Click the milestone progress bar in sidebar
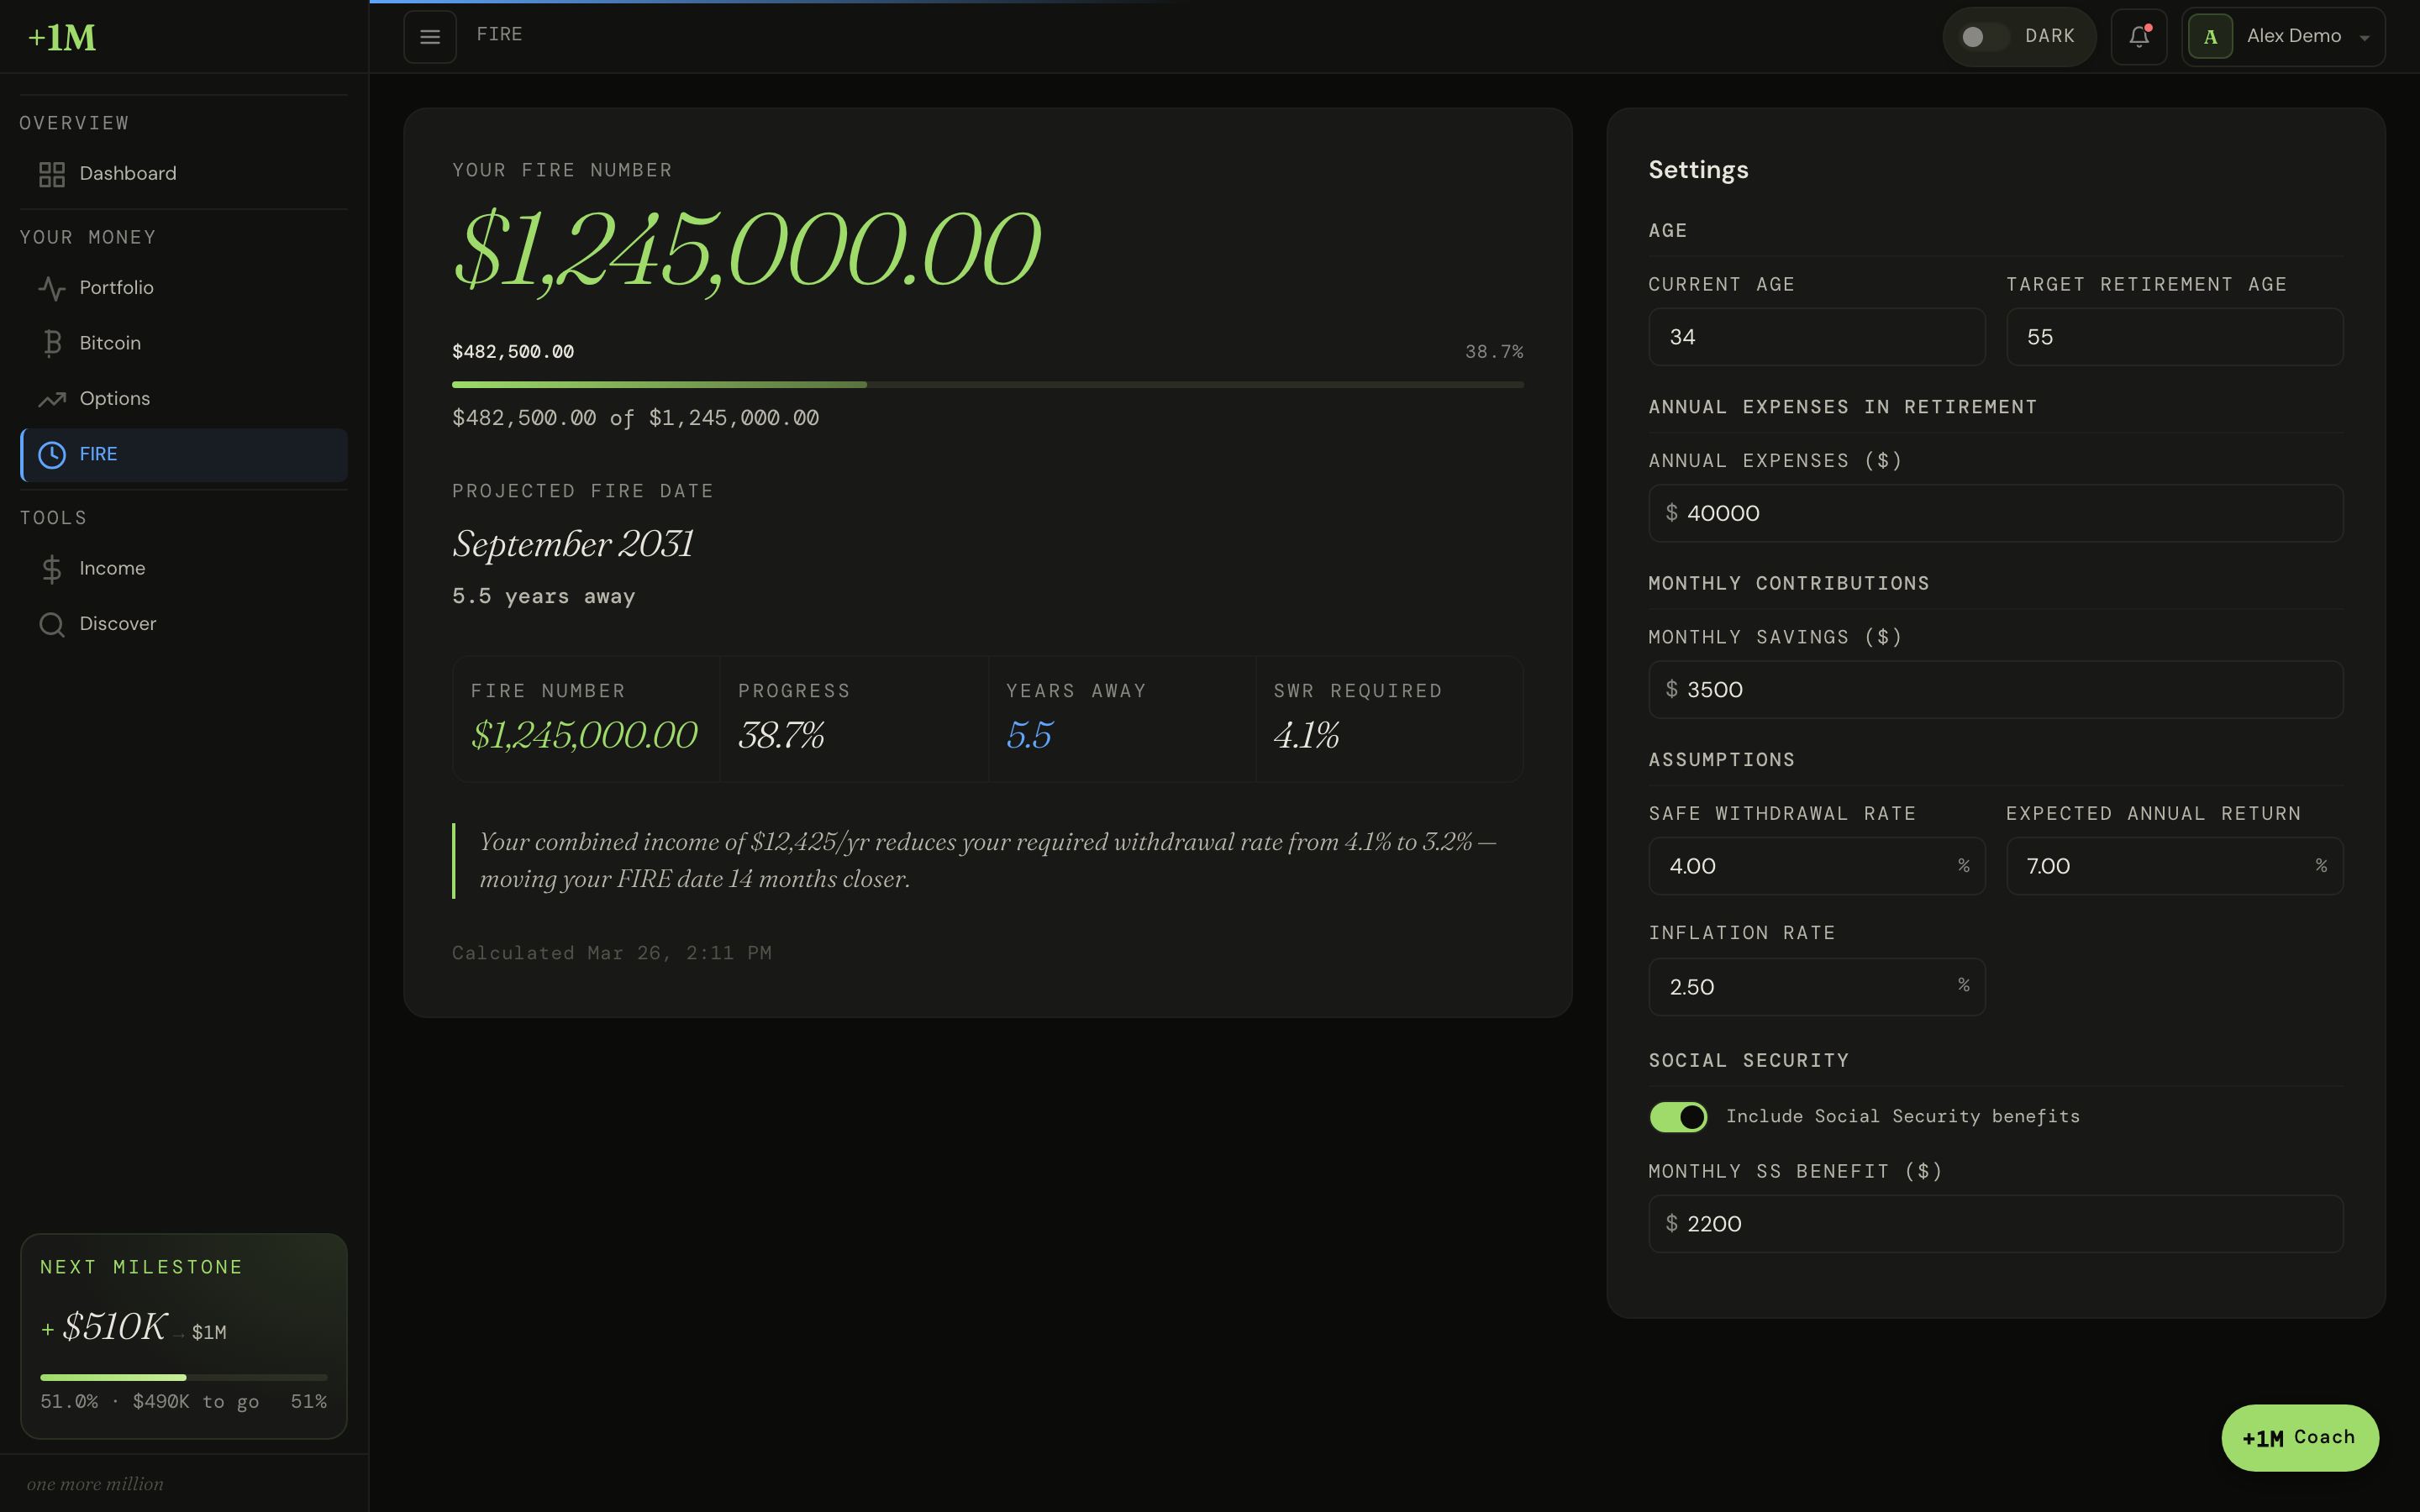This screenshot has height=1512, width=2420. [x=183, y=1377]
